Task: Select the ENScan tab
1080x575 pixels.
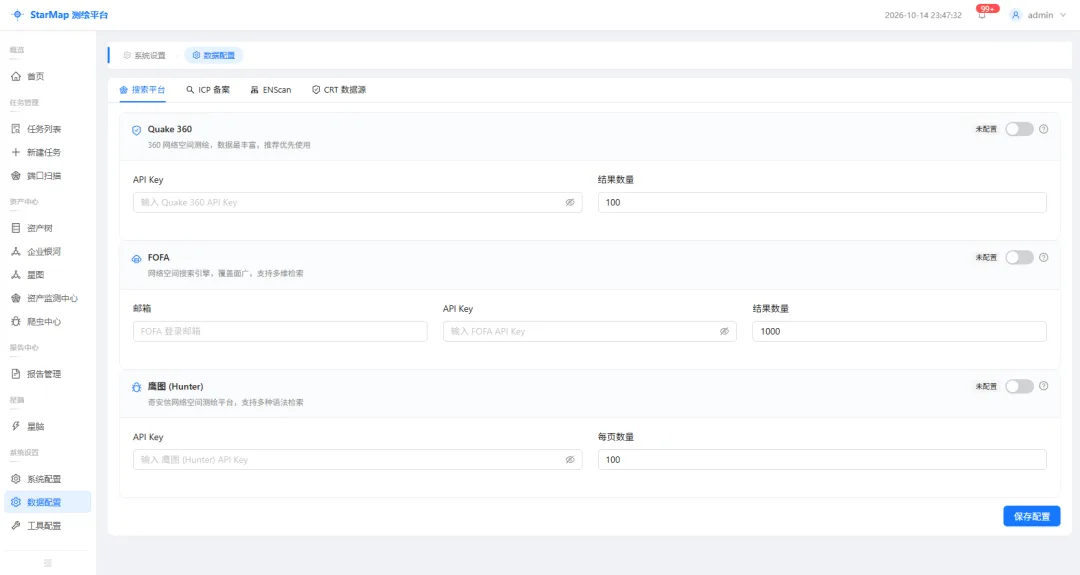Action: click(271, 90)
